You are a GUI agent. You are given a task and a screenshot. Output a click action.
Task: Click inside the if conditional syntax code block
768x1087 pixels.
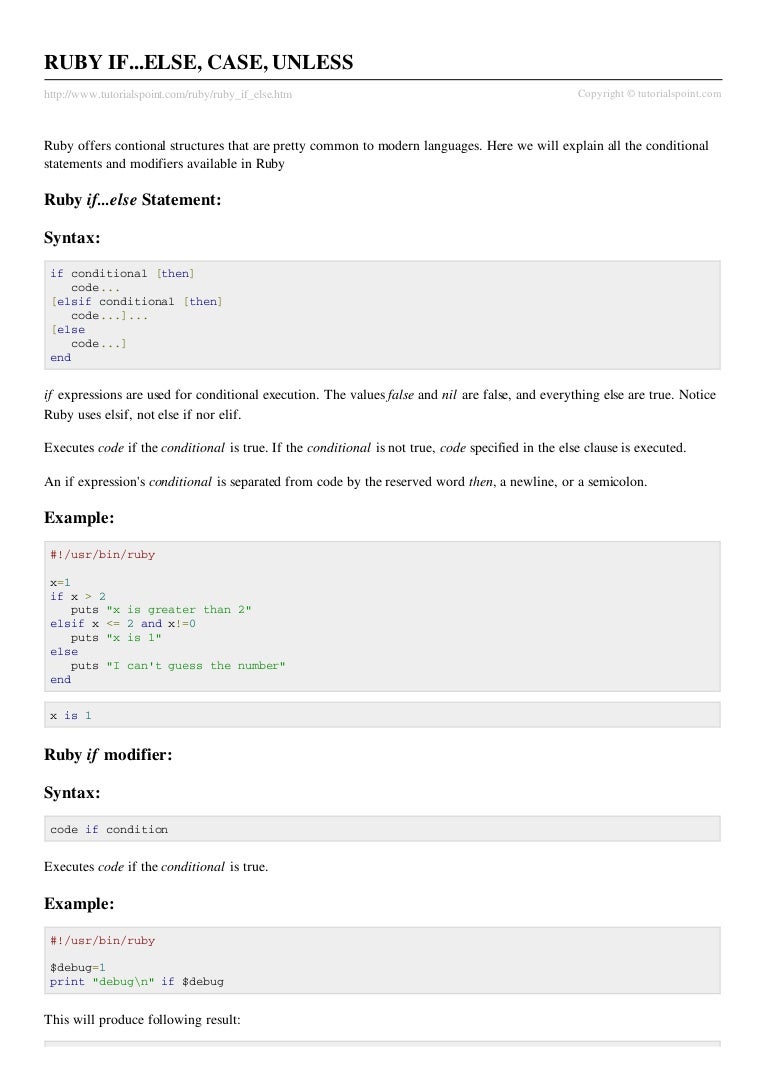pos(382,315)
